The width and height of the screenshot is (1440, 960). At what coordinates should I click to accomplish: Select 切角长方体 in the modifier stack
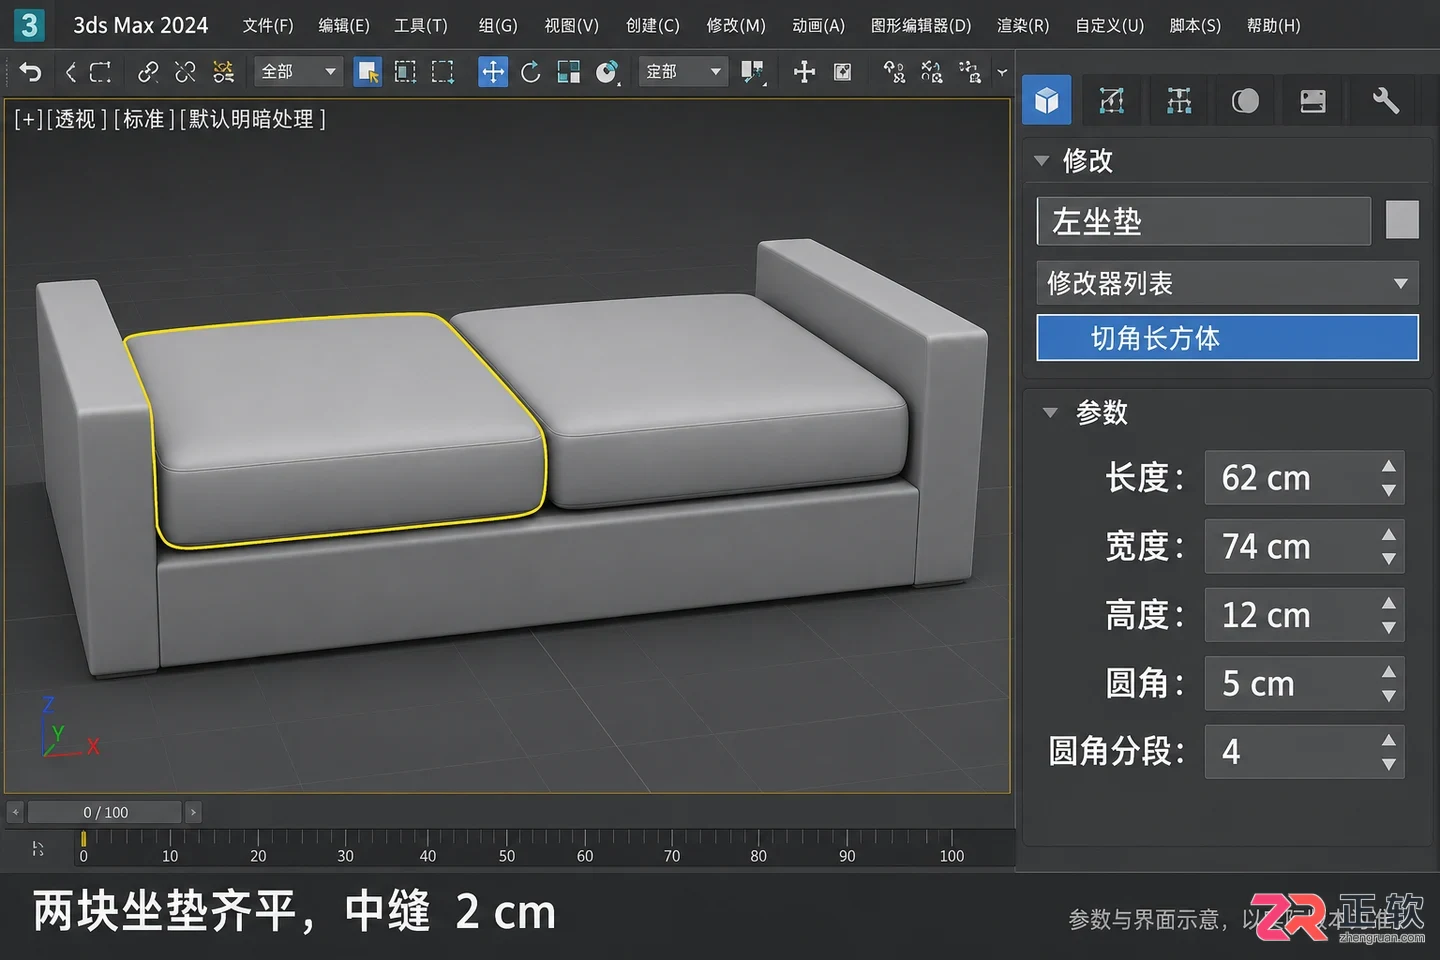tap(1228, 338)
